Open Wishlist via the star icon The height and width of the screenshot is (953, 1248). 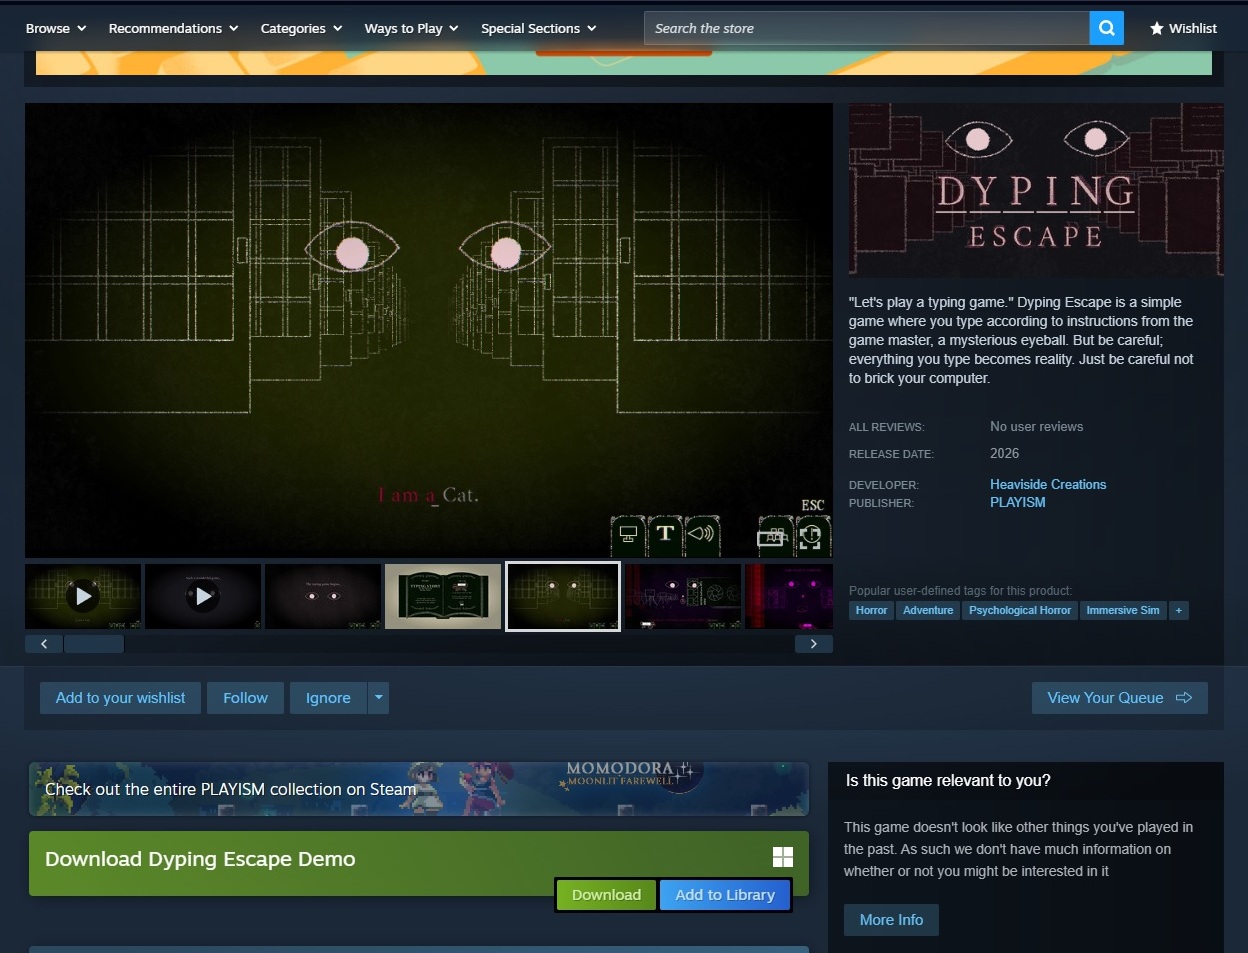(x=1157, y=29)
